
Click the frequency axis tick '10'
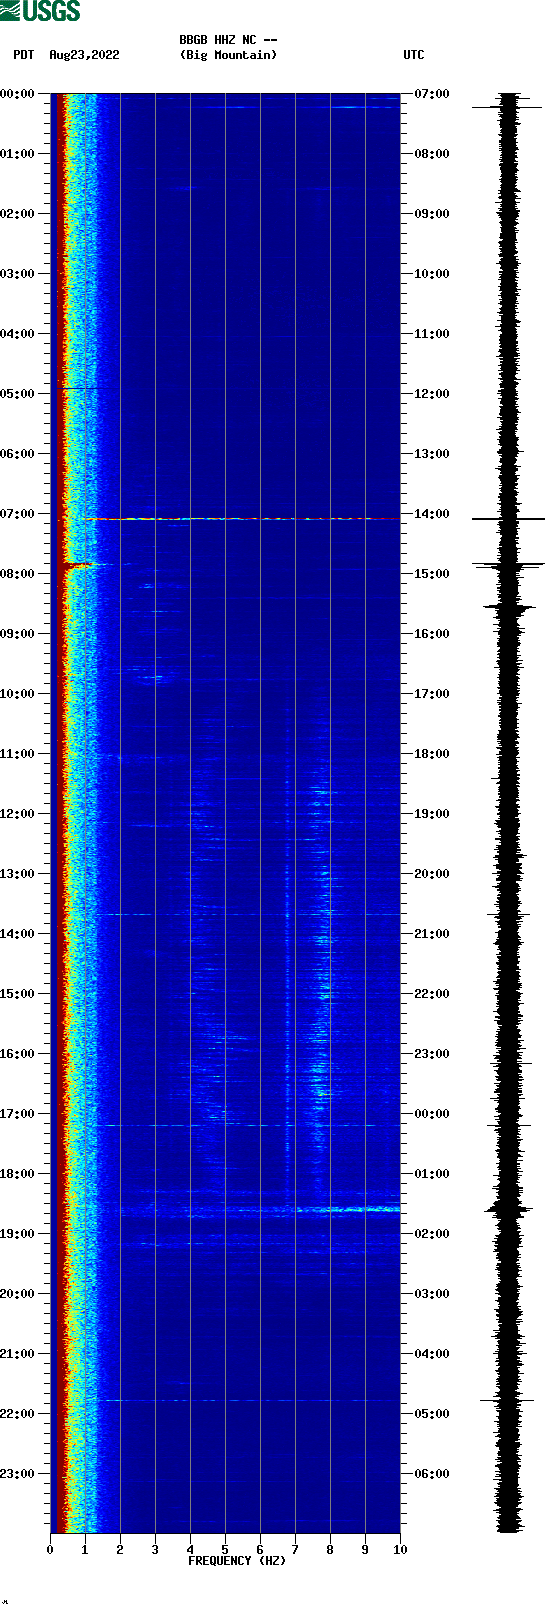point(400,1550)
